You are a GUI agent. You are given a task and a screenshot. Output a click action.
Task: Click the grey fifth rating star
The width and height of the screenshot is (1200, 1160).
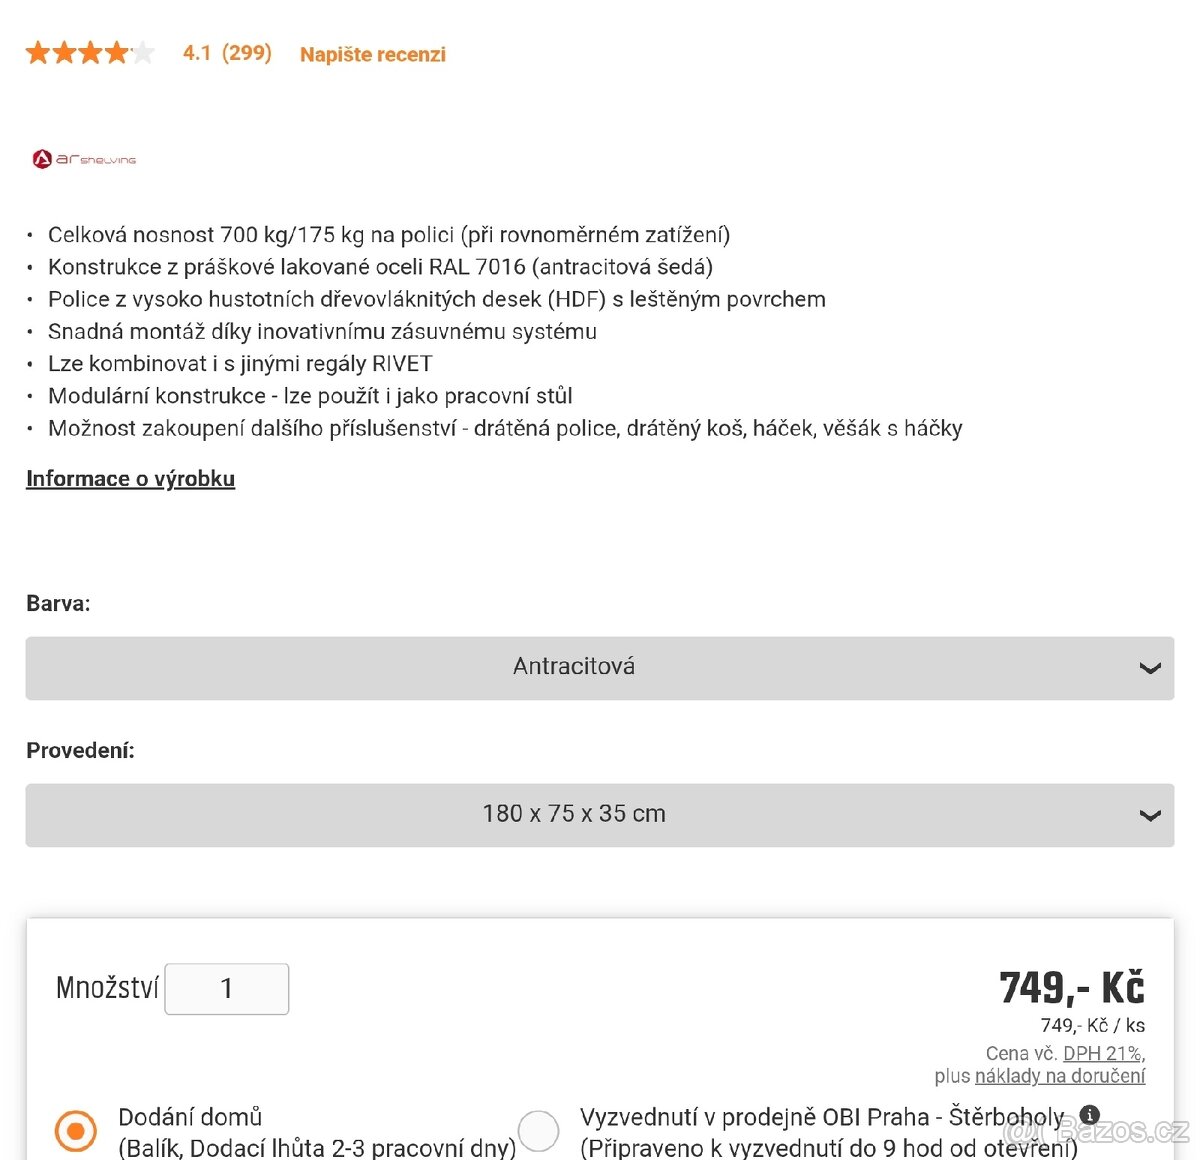point(143,53)
